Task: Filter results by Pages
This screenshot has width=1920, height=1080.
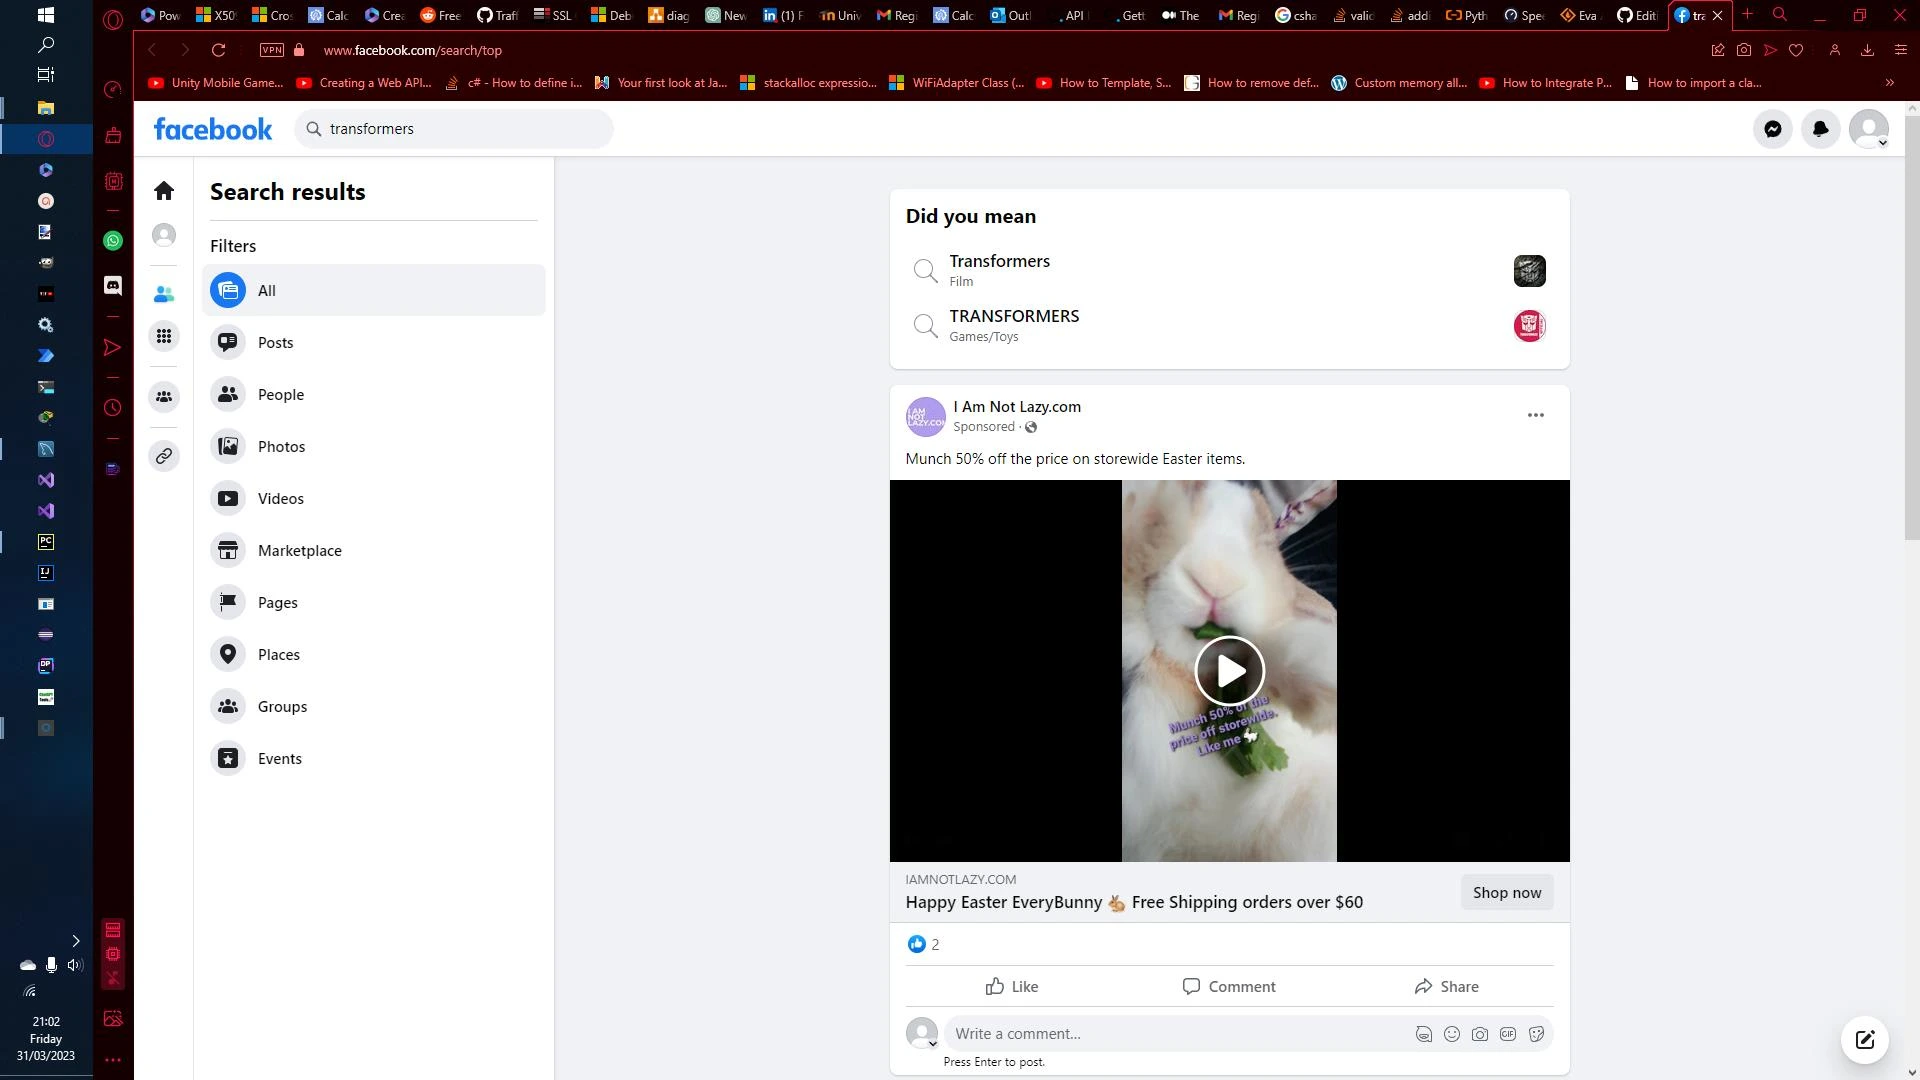Action: click(374, 603)
